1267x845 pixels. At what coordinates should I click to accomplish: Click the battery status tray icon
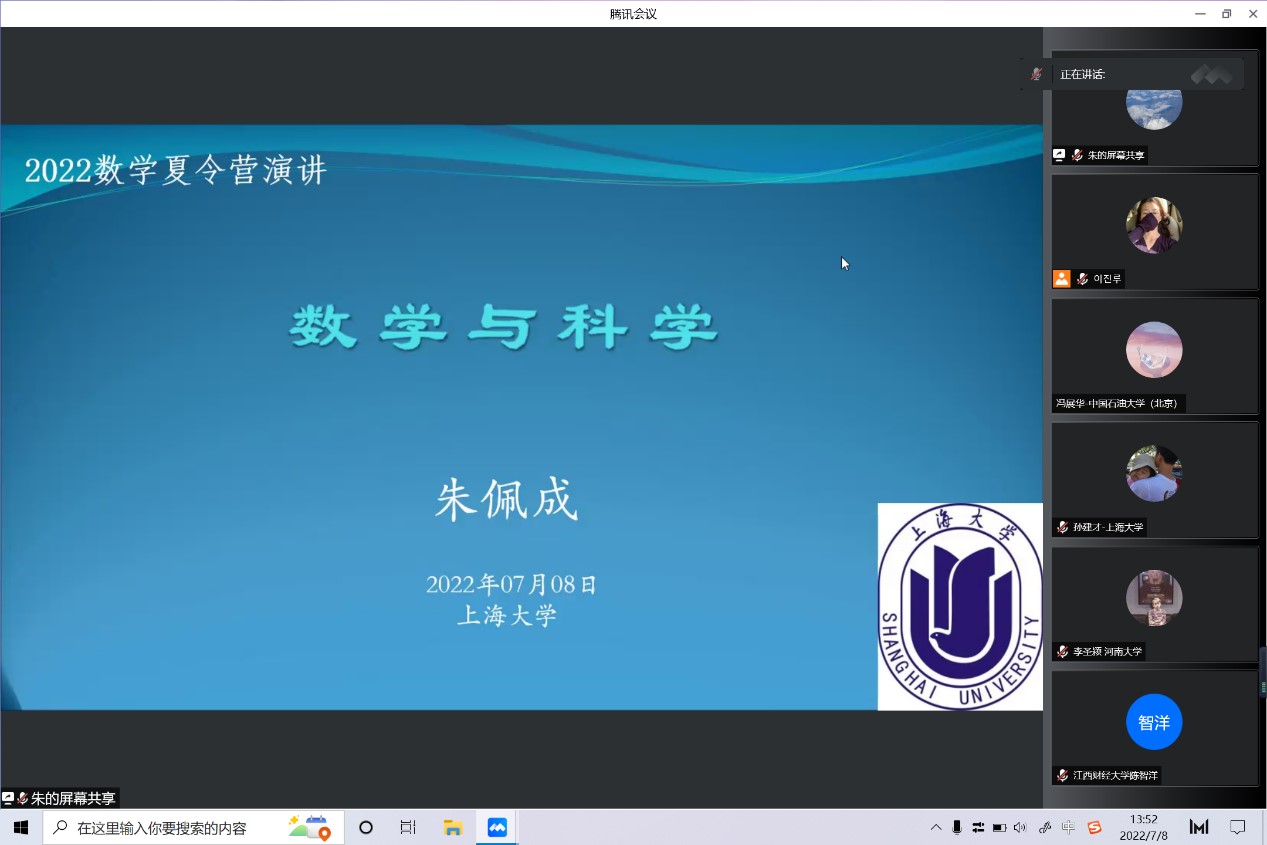(x=999, y=827)
